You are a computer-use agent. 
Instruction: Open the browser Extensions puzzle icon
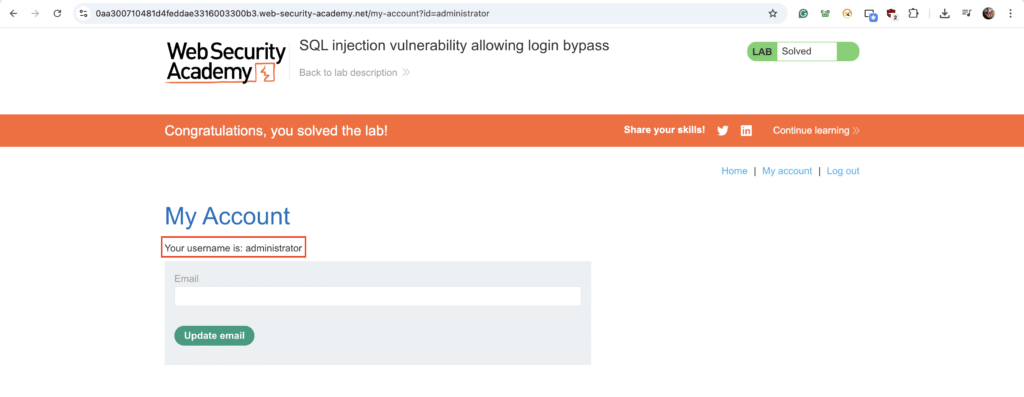click(914, 13)
